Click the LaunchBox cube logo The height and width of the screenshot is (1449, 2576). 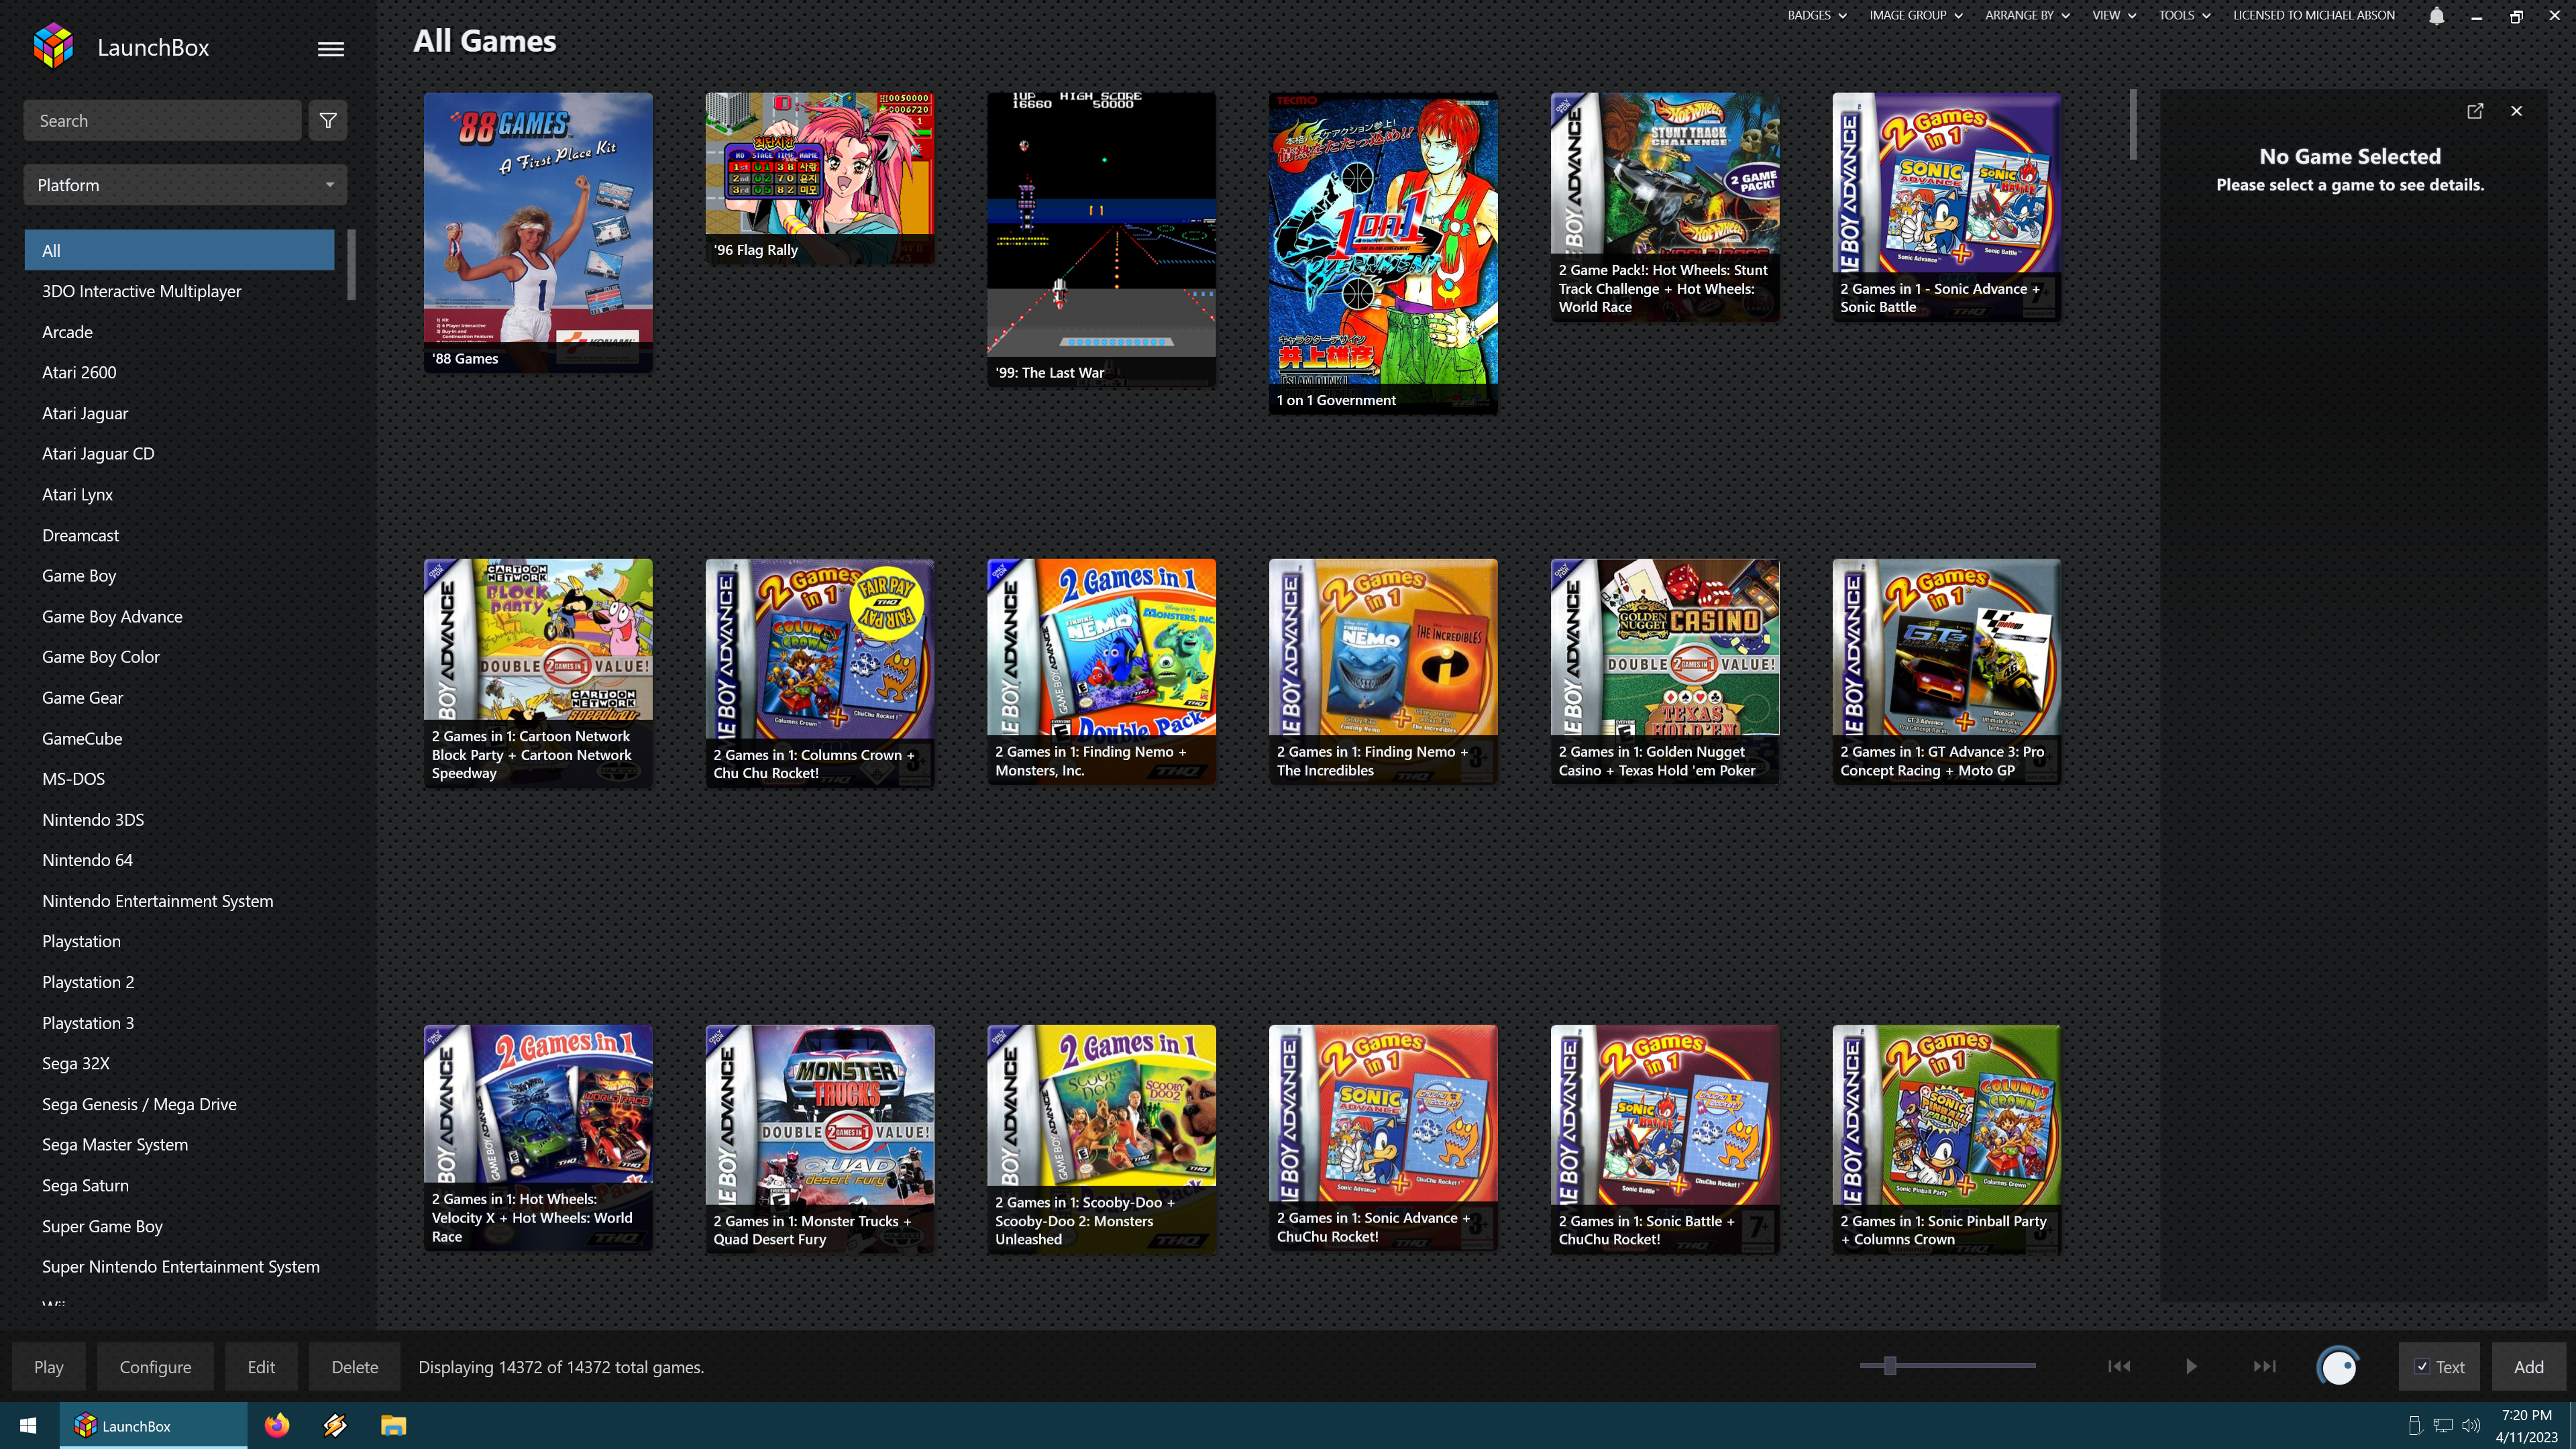[x=53, y=46]
